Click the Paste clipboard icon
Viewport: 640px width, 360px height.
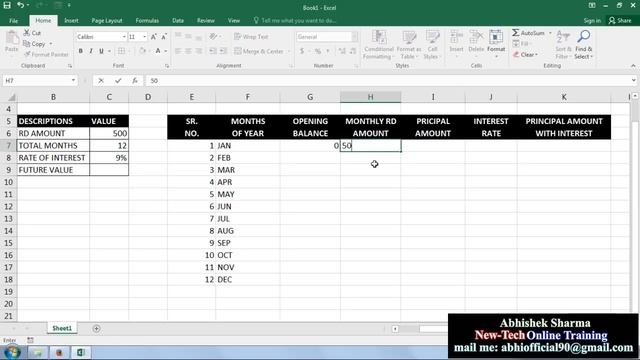pyautogui.click(x=12, y=38)
